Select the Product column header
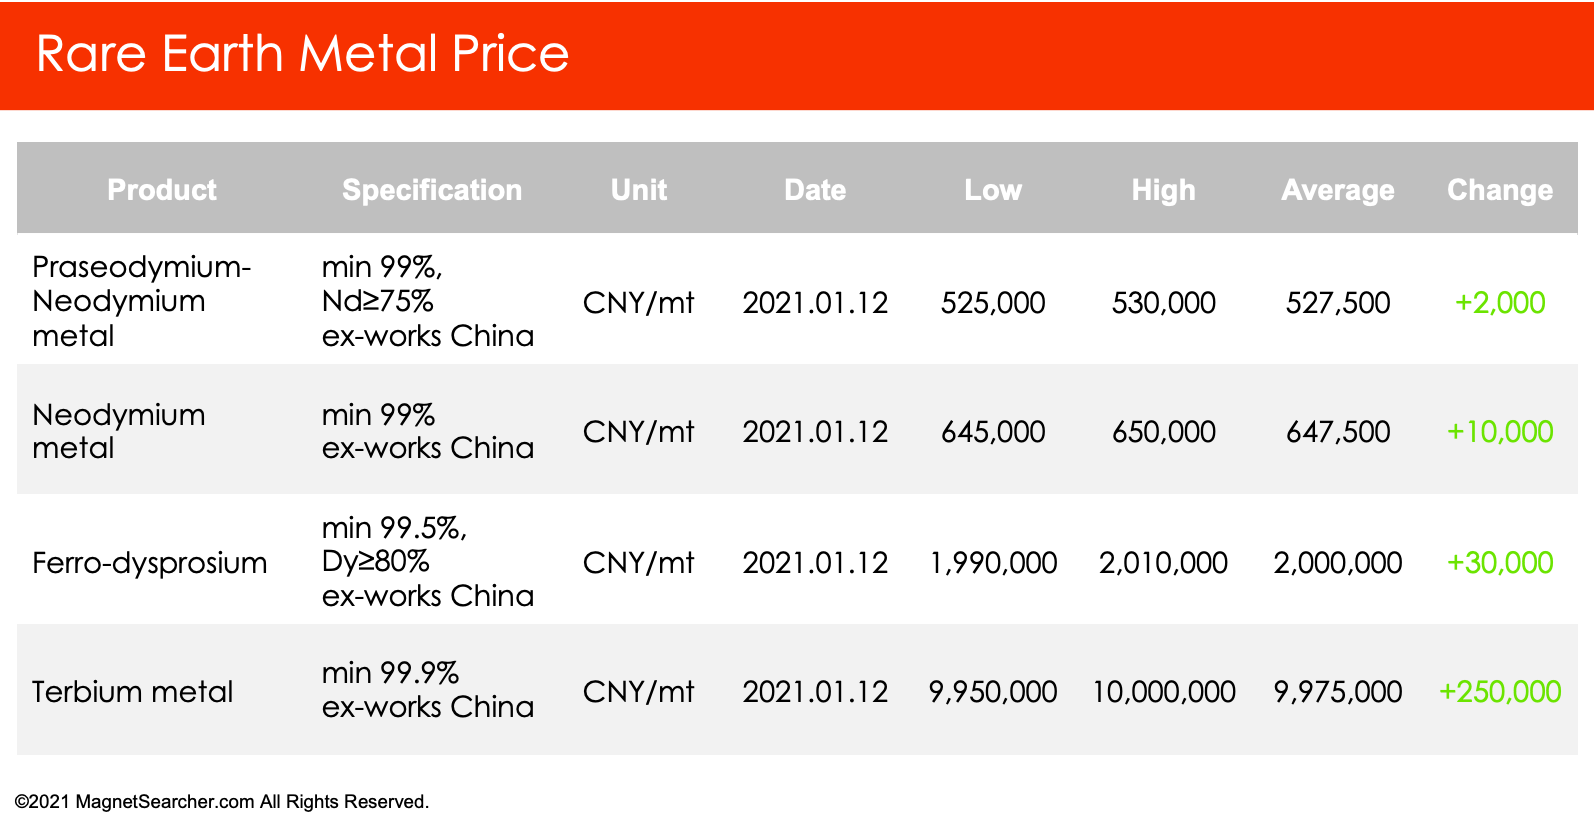This screenshot has height=839, width=1595. click(162, 190)
